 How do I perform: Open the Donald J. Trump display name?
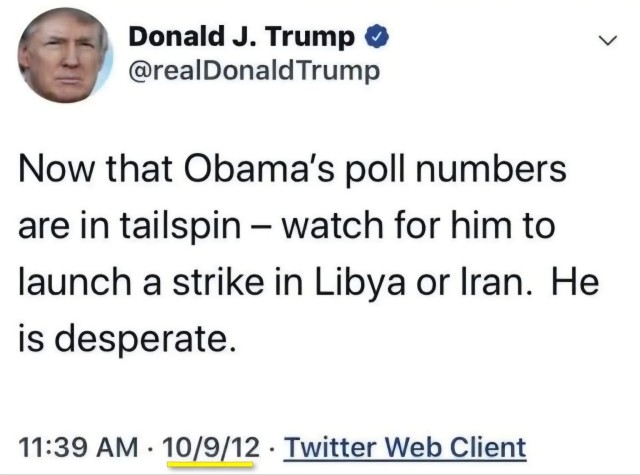coord(241,38)
